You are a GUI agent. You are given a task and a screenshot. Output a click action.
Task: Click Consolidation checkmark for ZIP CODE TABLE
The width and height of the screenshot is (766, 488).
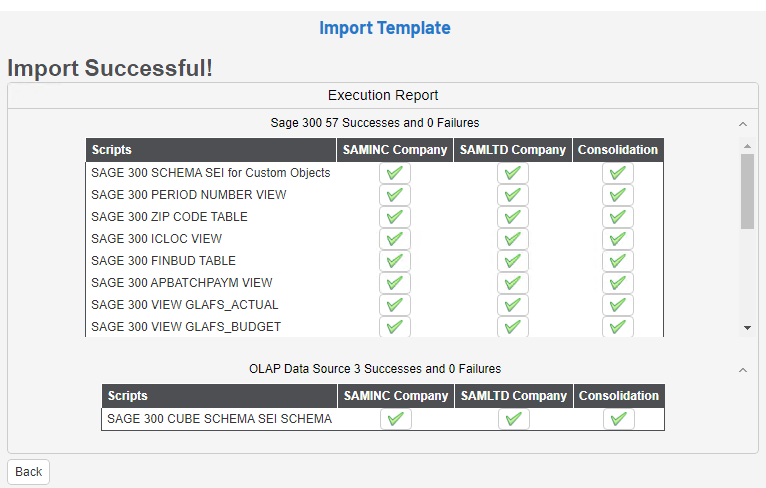click(x=617, y=217)
